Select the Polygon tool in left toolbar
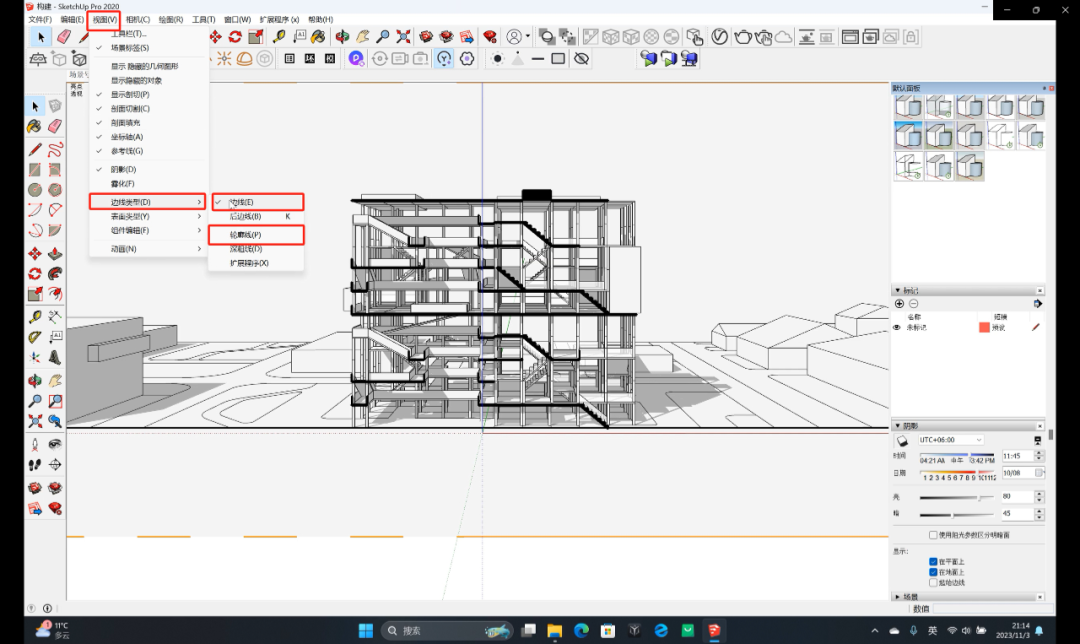 tap(55, 189)
